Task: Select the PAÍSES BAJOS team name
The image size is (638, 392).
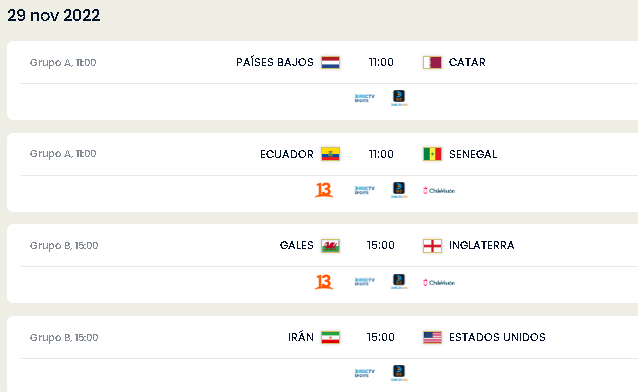Action: 275,62
